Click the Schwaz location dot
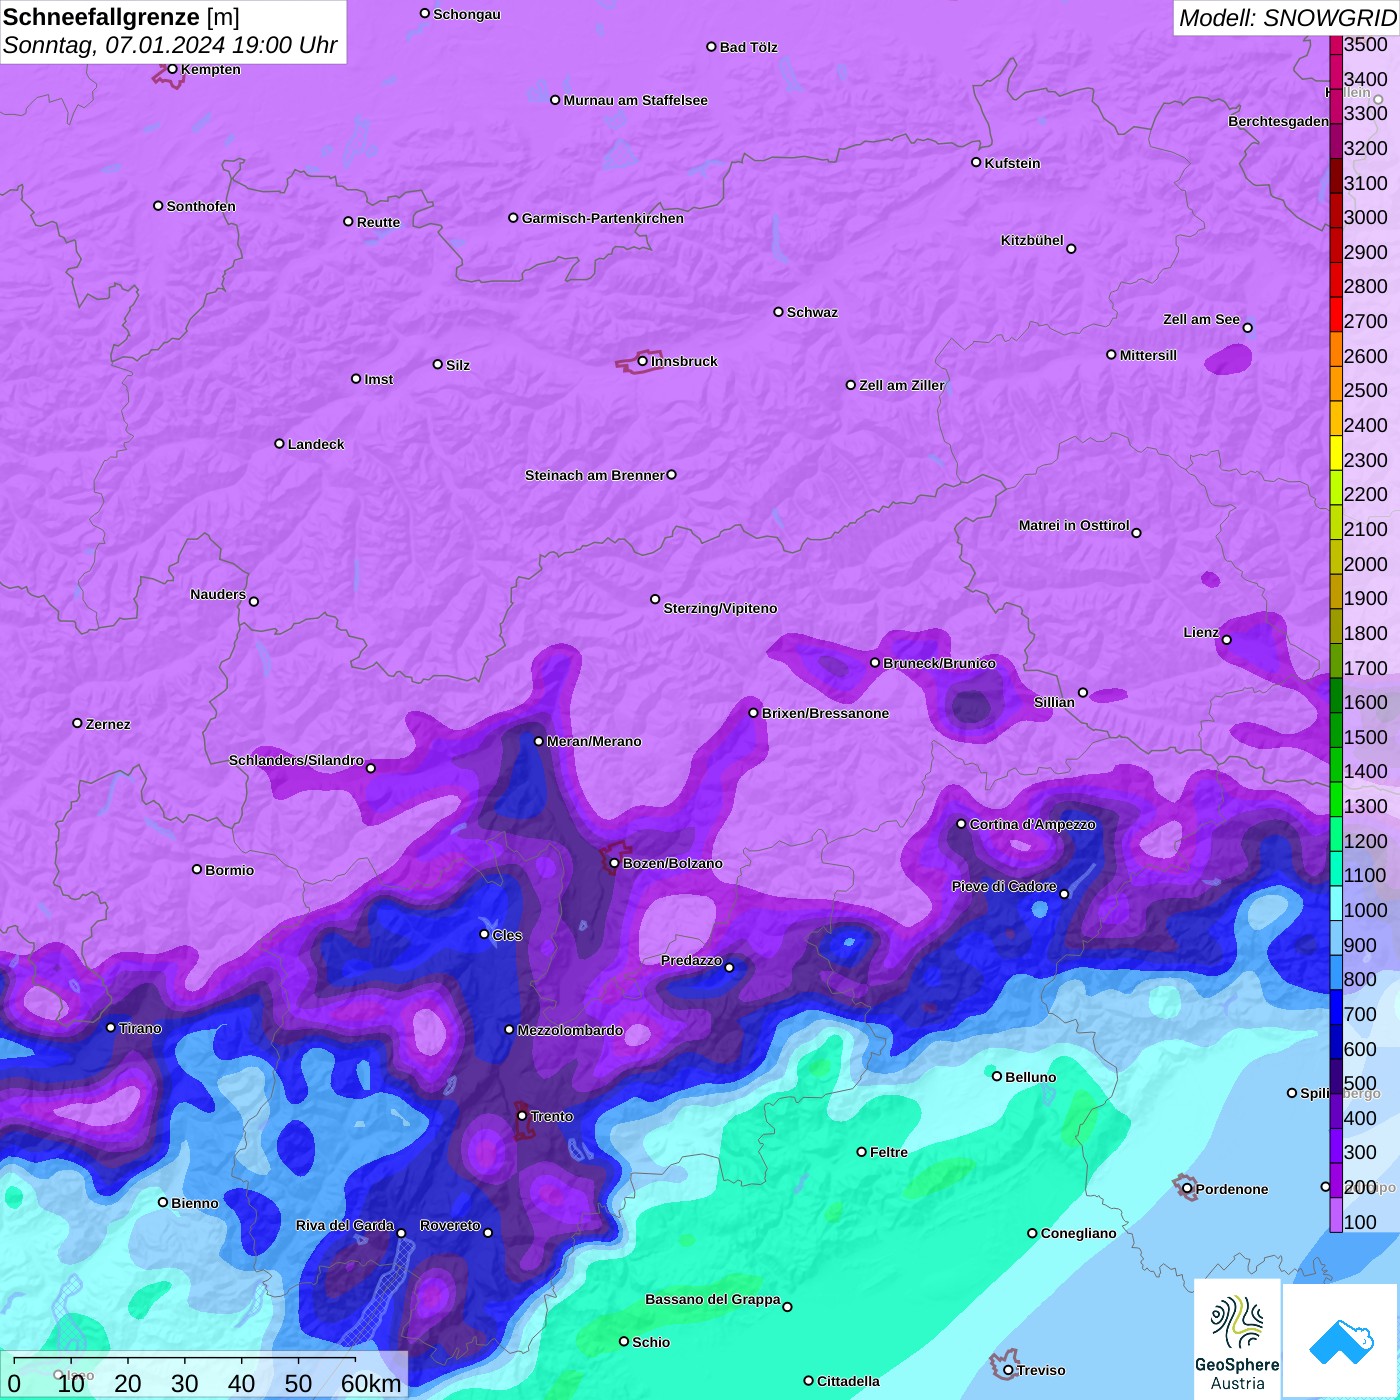1400x1400 pixels. (x=778, y=312)
